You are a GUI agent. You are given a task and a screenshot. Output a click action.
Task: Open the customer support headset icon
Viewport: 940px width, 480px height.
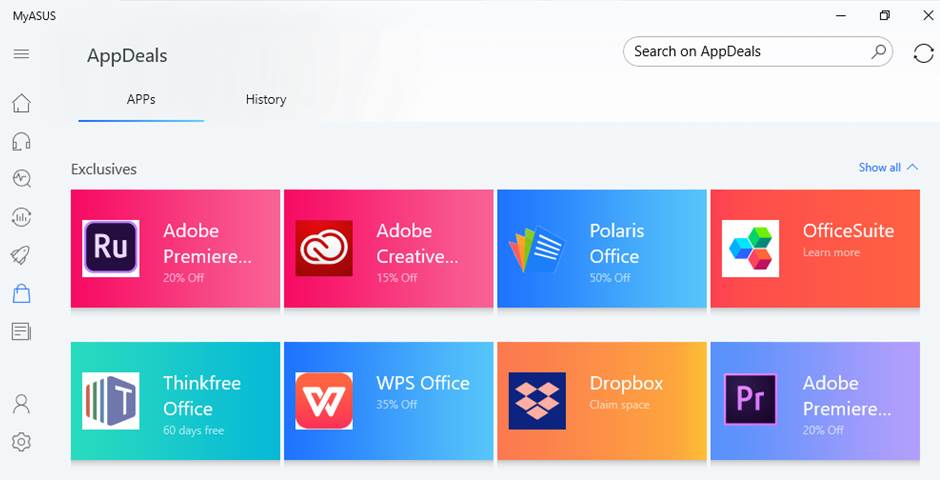point(21,141)
